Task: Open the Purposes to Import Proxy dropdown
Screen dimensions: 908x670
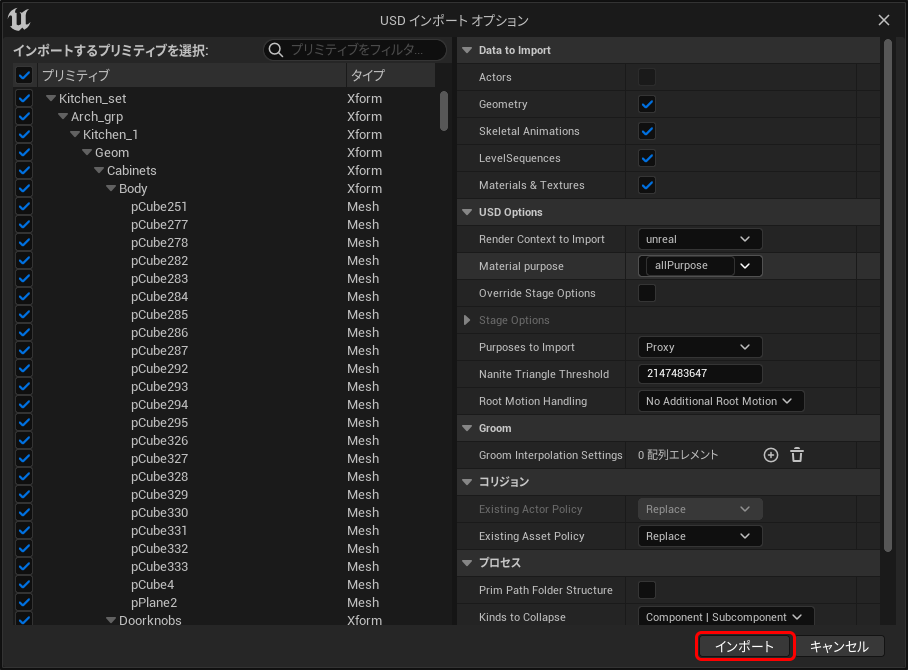Action: point(699,347)
